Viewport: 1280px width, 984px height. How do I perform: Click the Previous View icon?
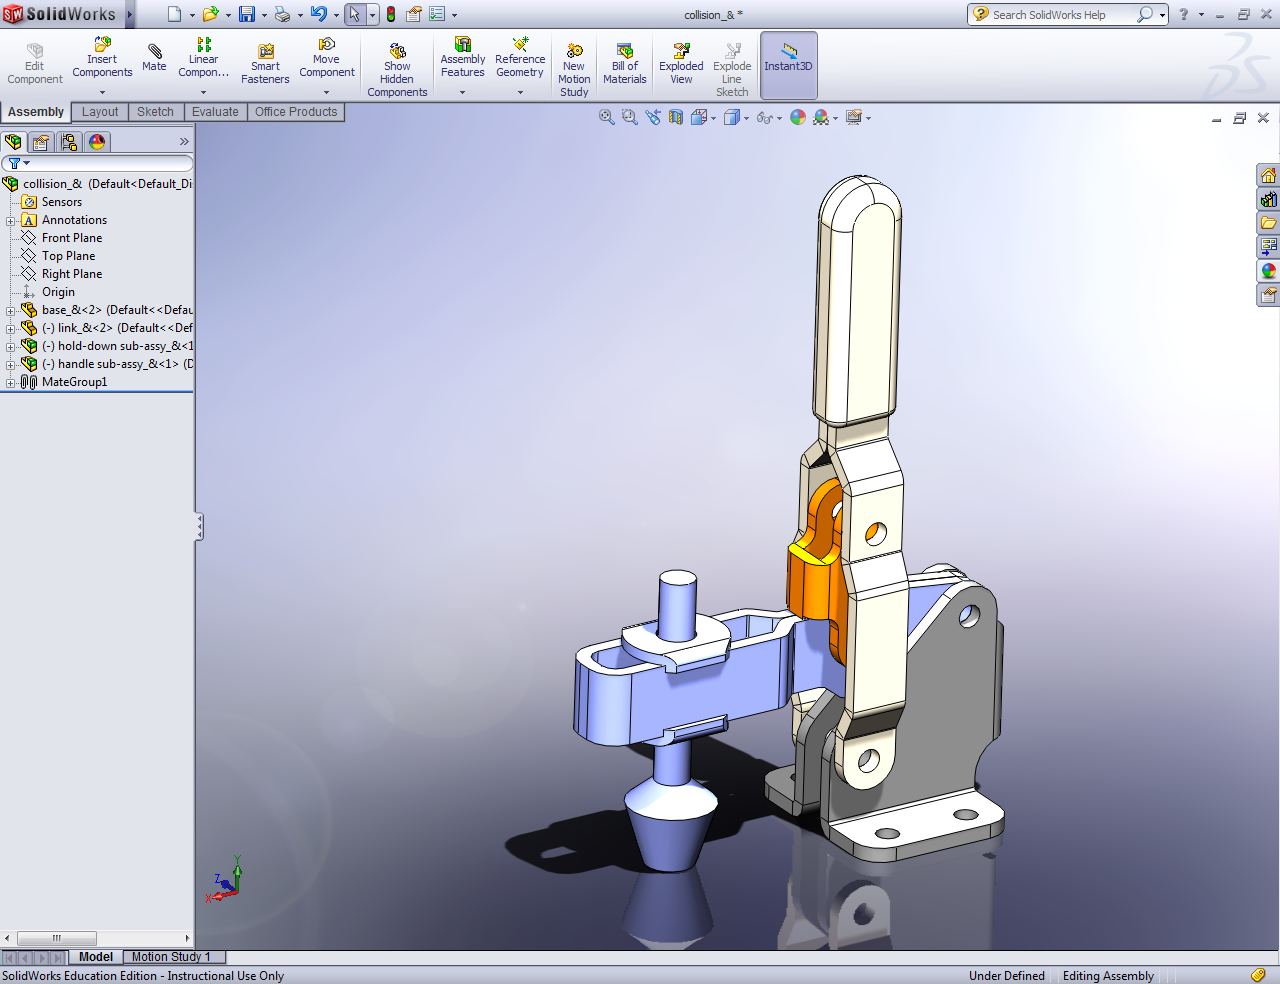coord(653,117)
